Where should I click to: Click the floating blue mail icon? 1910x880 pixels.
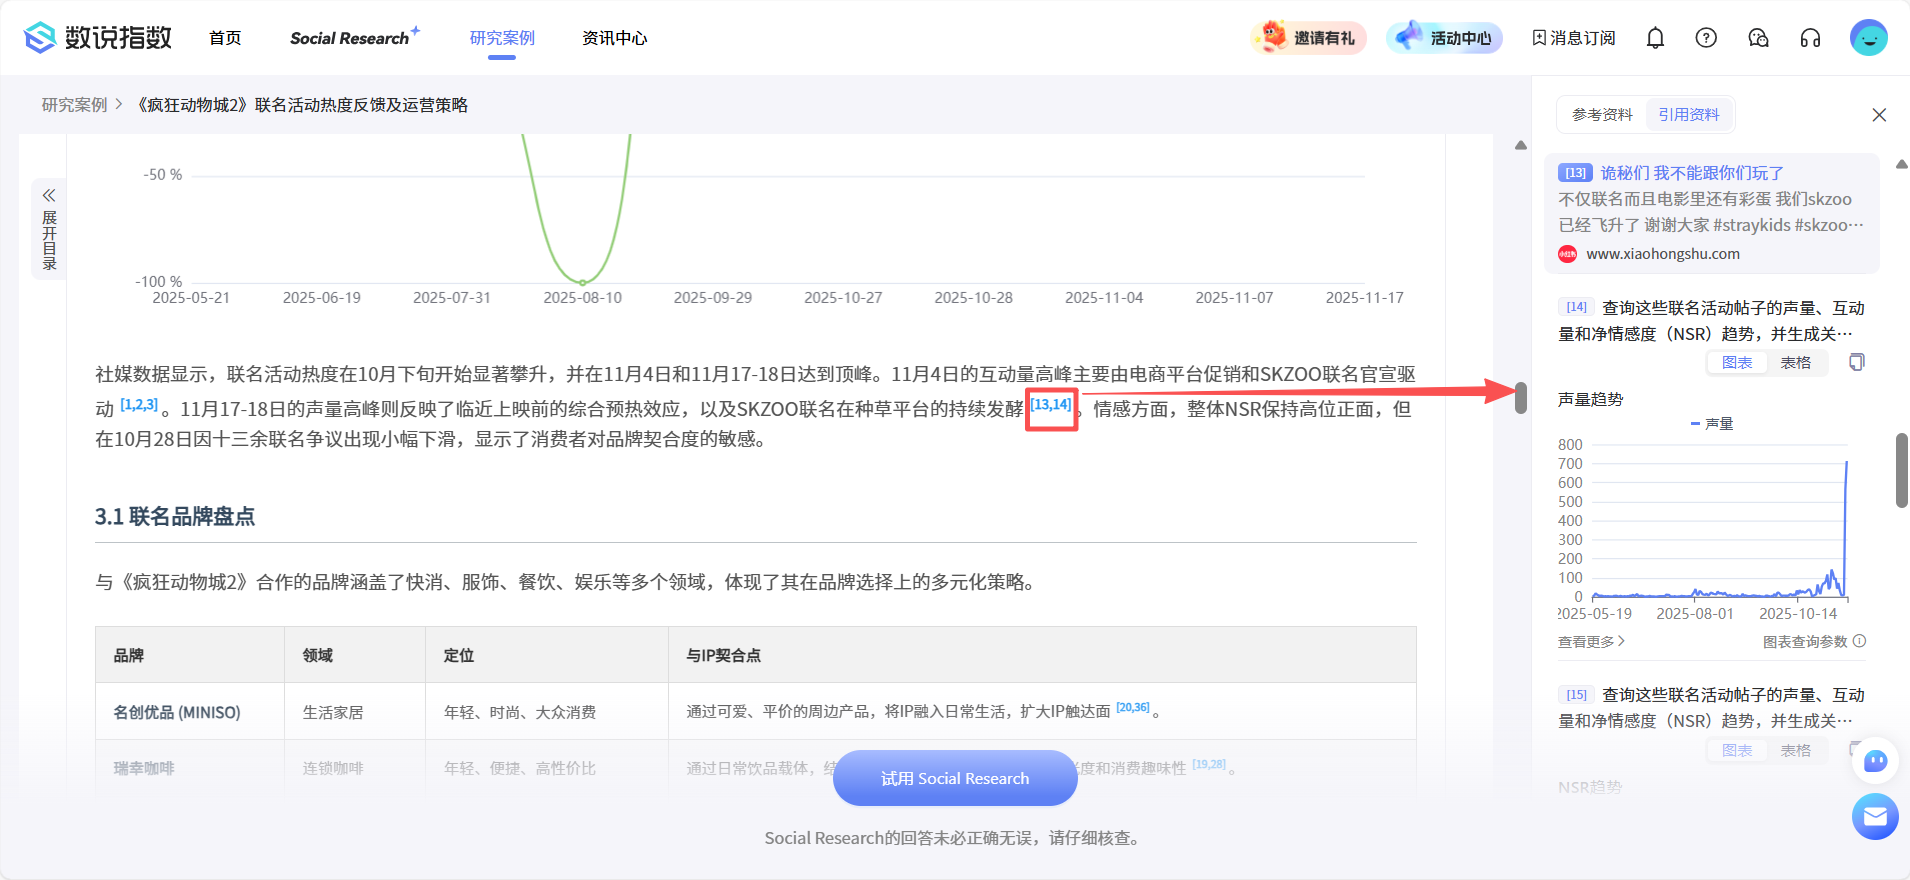coord(1875,817)
